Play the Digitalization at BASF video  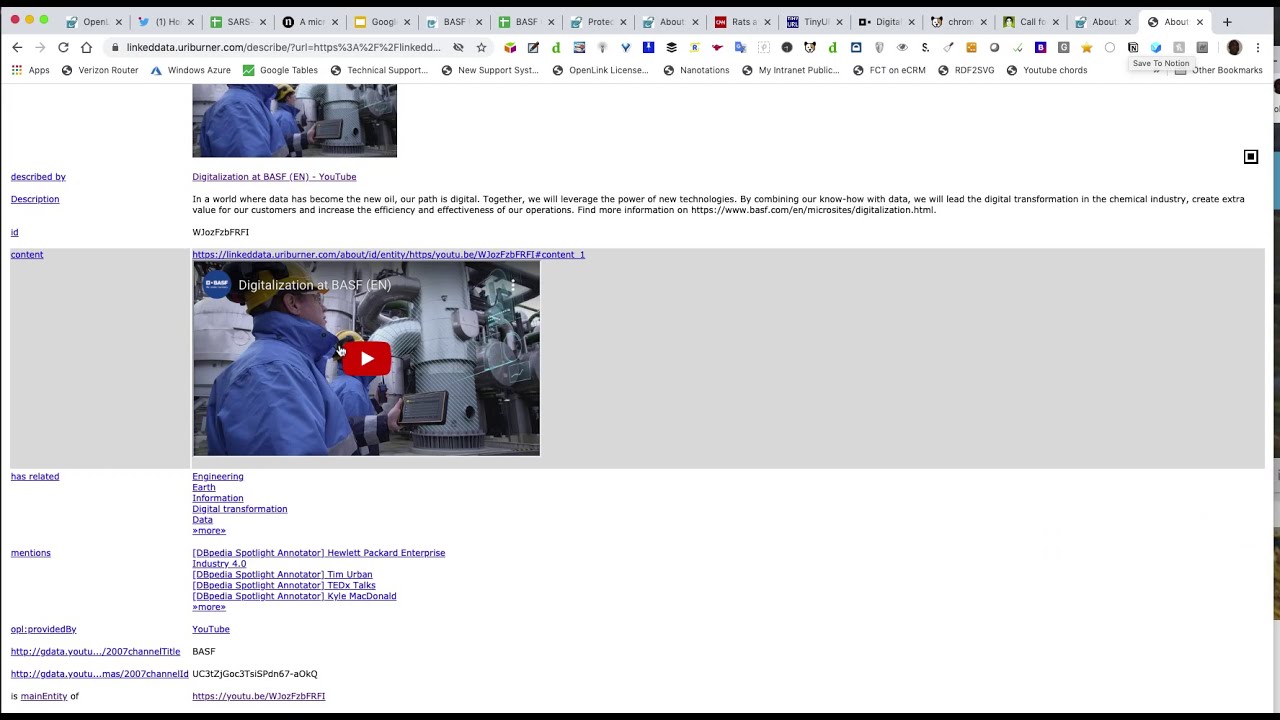(x=367, y=358)
